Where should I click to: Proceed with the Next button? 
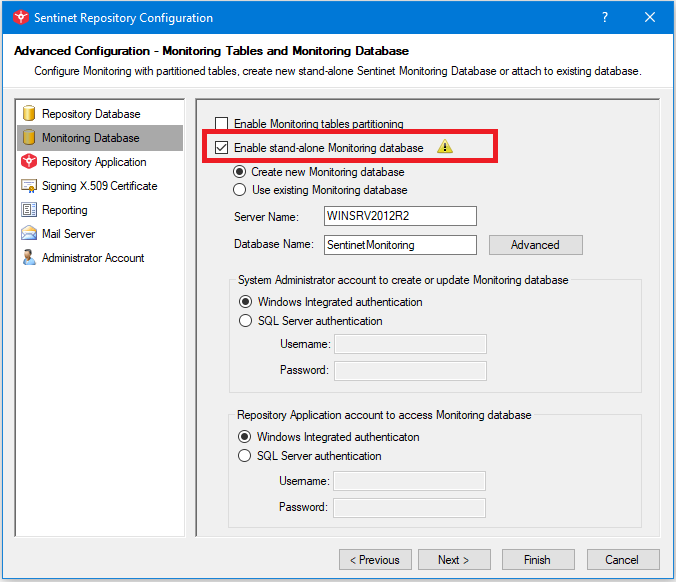[454, 560]
